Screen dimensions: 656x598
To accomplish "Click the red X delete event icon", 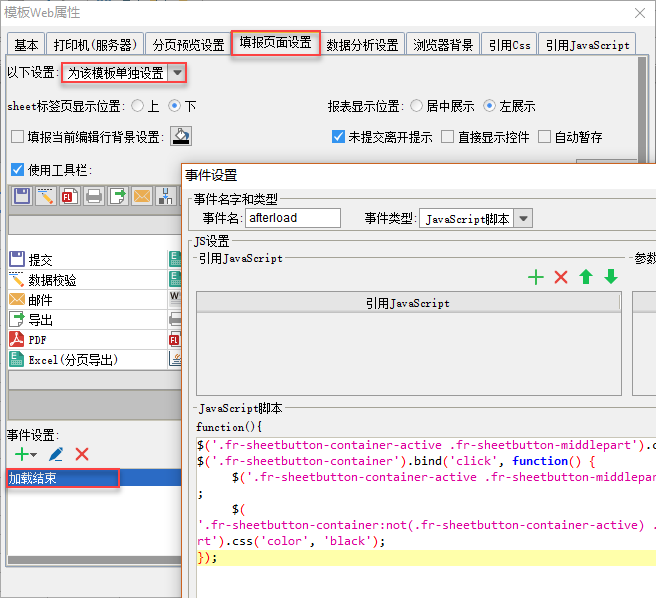I will (x=82, y=454).
